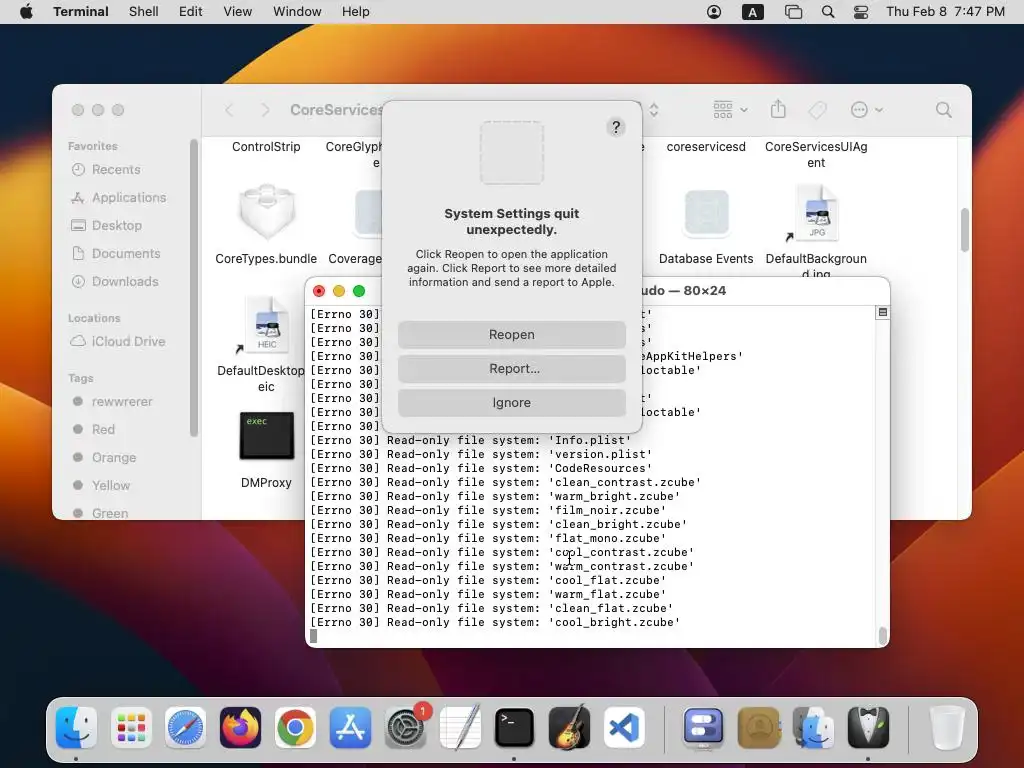Click the user account icon in menu bar

(x=714, y=12)
